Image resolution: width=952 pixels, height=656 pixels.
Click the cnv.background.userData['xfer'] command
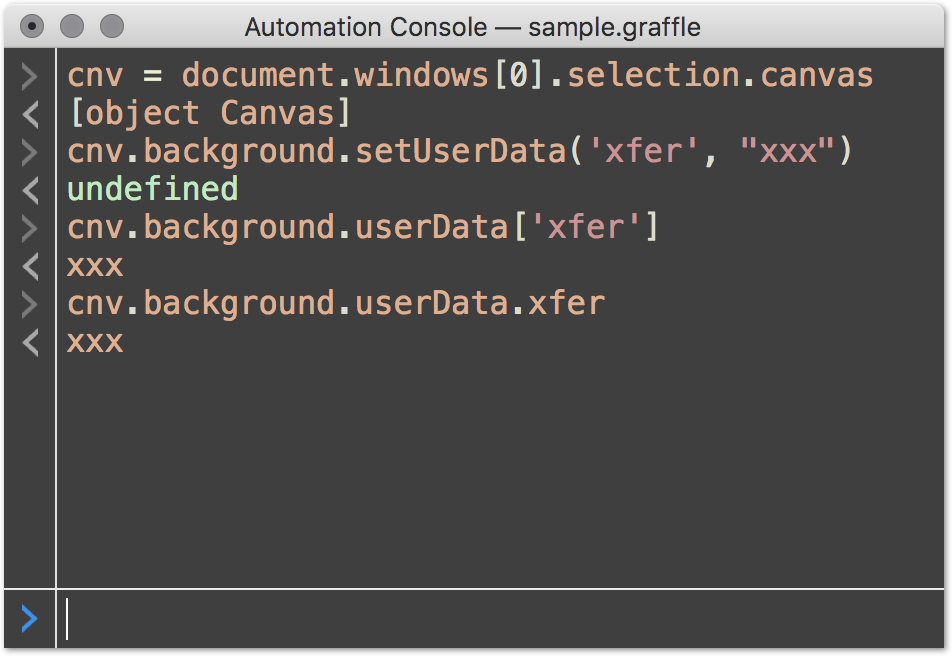[x=362, y=228]
